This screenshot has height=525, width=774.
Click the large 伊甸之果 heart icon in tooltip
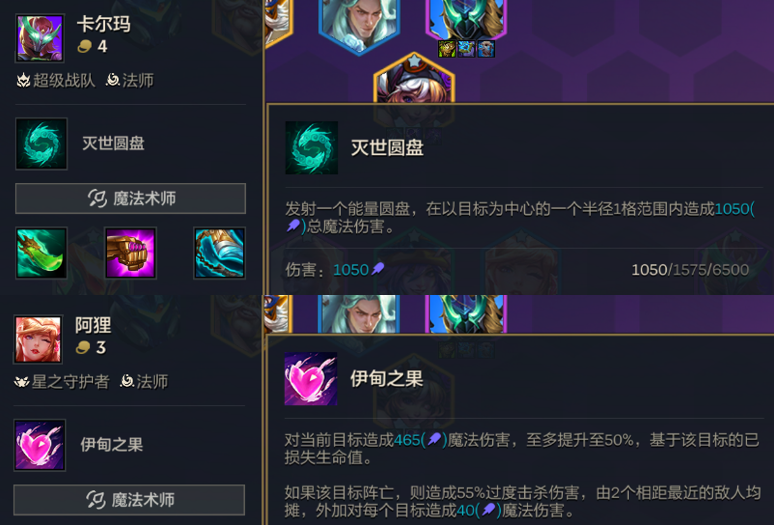311,378
